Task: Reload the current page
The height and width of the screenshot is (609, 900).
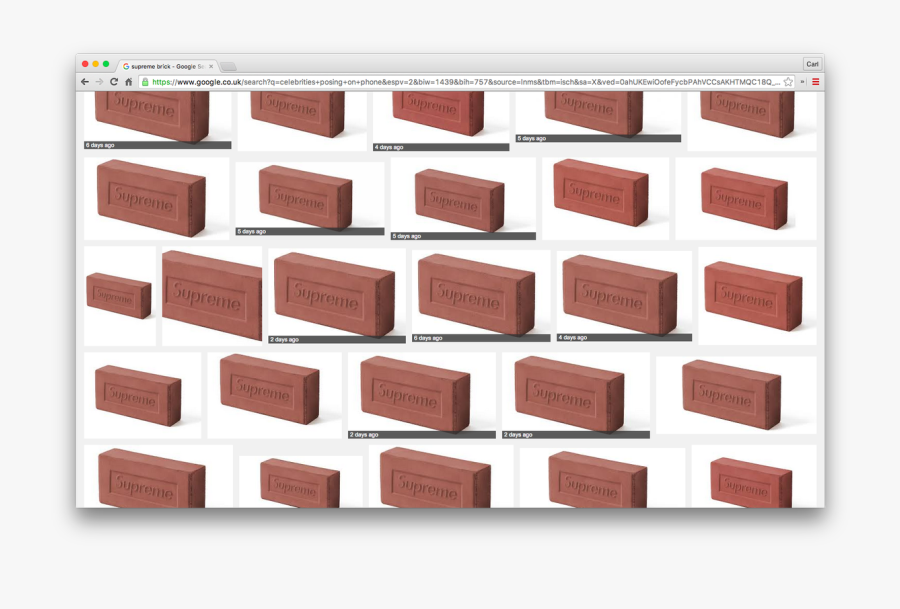Action: click(114, 82)
